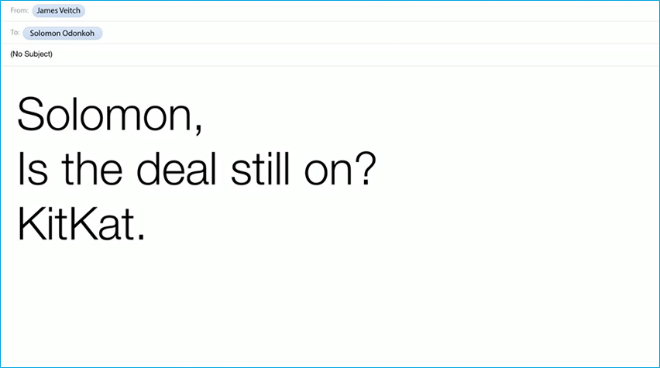
Task: Click the word still in message
Action: click(261, 169)
